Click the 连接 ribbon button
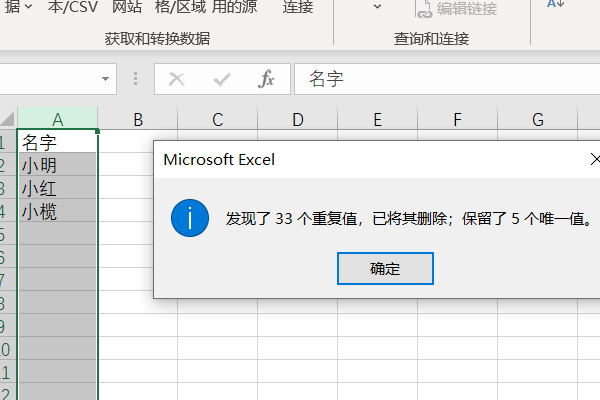 coord(298,7)
